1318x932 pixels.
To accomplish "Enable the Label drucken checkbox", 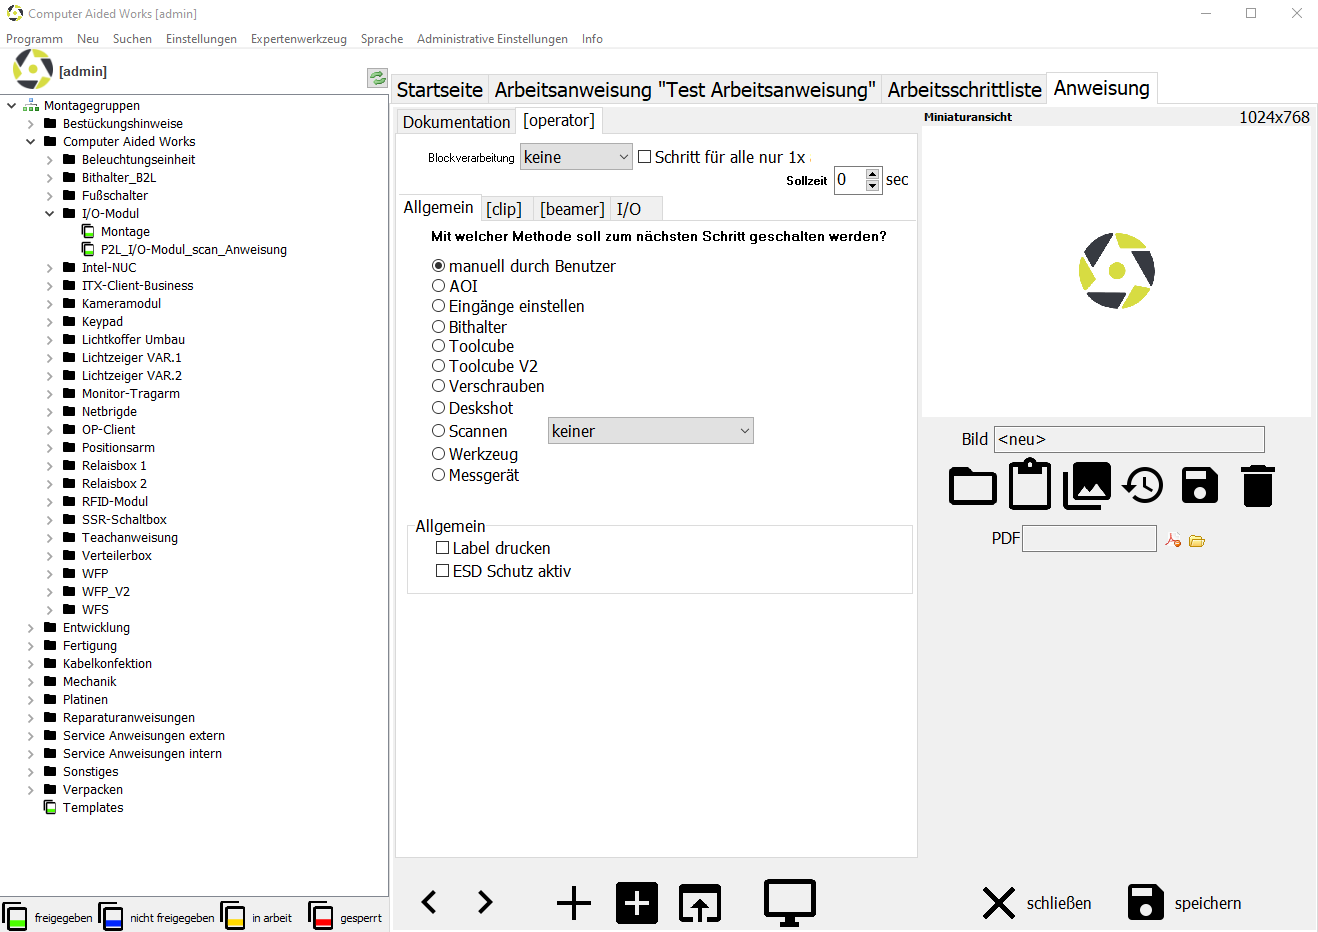I will coord(443,548).
